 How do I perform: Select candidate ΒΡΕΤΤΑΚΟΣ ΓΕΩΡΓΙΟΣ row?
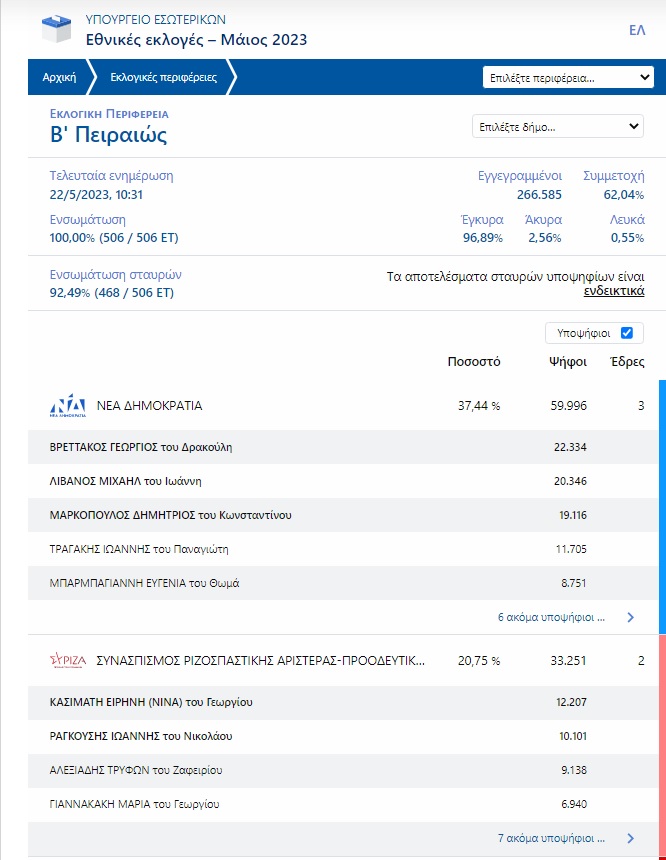[x=141, y=446]
